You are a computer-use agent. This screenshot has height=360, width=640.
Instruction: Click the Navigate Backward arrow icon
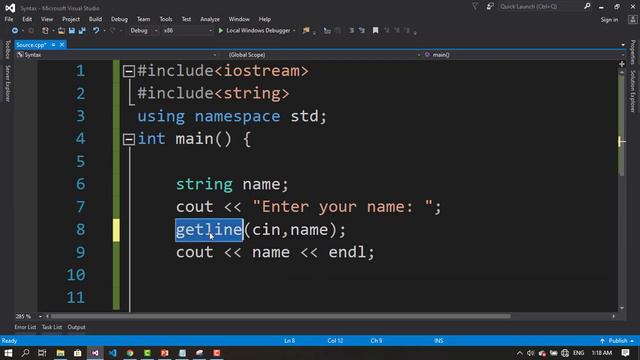coord(15,31)
